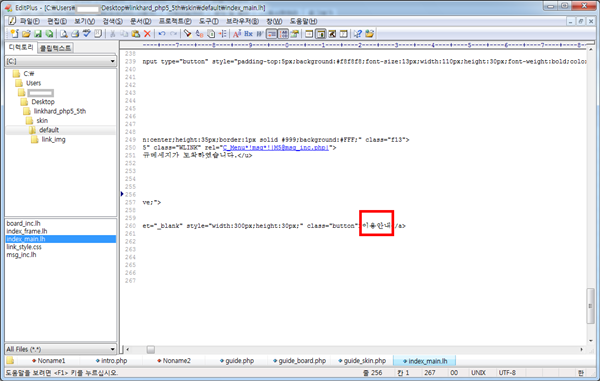Image resolution: width=600 pixels, height=381 pixels.
Task: Click the UTF-8 encoding in status bar
Action: [507, 373]
